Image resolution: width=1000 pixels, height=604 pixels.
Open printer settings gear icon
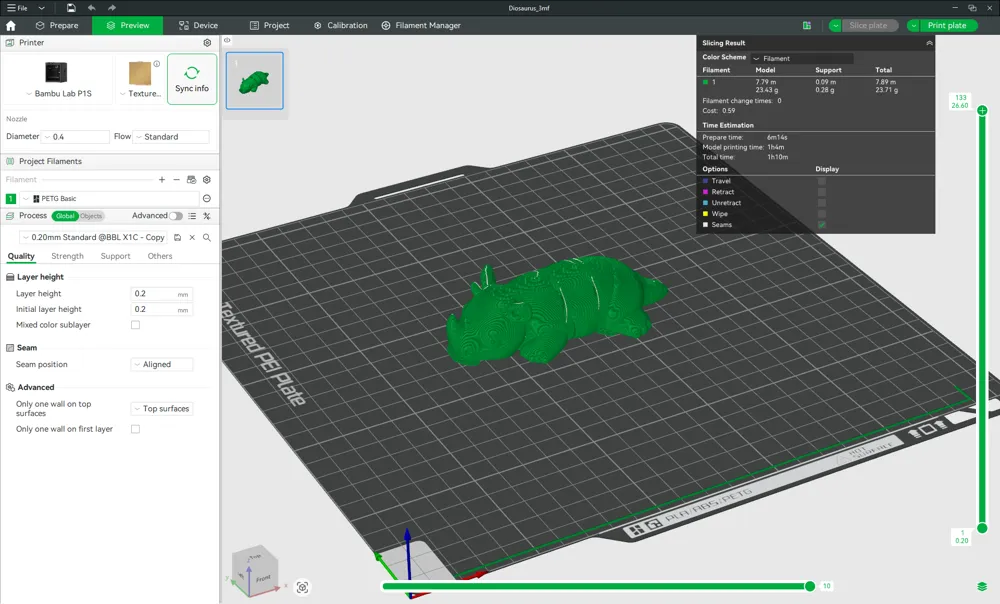tap(207, 43)
